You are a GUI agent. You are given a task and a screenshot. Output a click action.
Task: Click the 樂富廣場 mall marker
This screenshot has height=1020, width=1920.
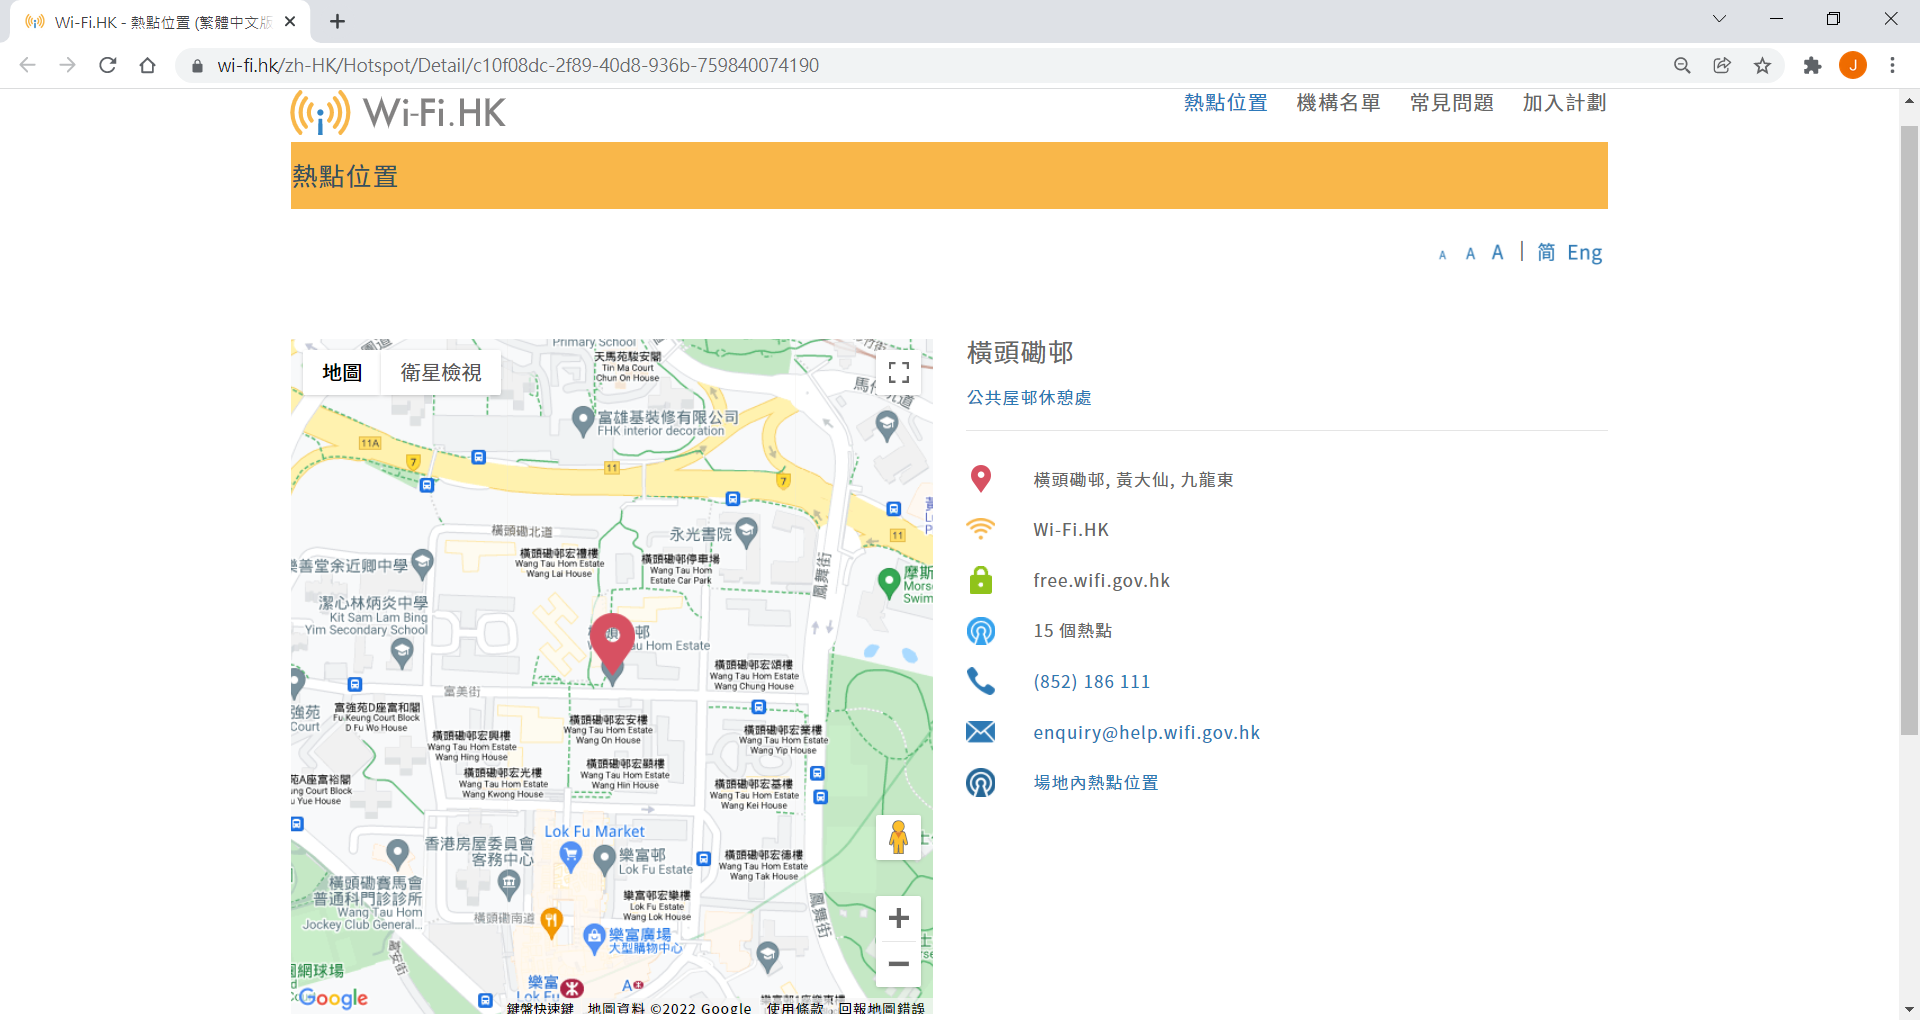595,938
